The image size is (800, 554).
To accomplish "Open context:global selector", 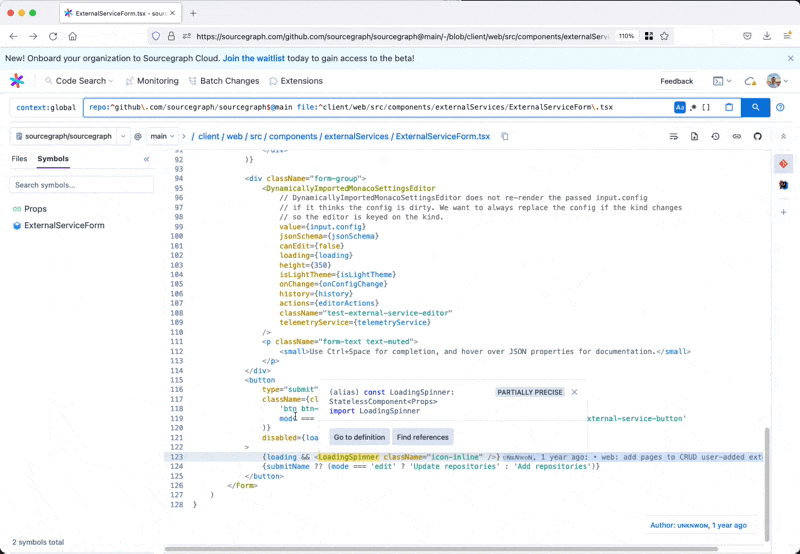I will pos(46,107).
